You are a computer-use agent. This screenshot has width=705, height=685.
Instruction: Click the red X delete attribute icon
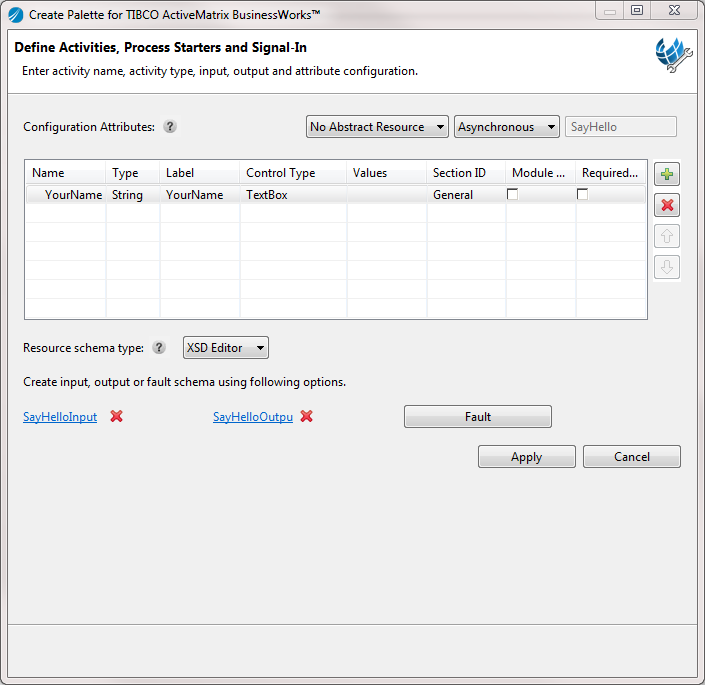tap(667, 205)
